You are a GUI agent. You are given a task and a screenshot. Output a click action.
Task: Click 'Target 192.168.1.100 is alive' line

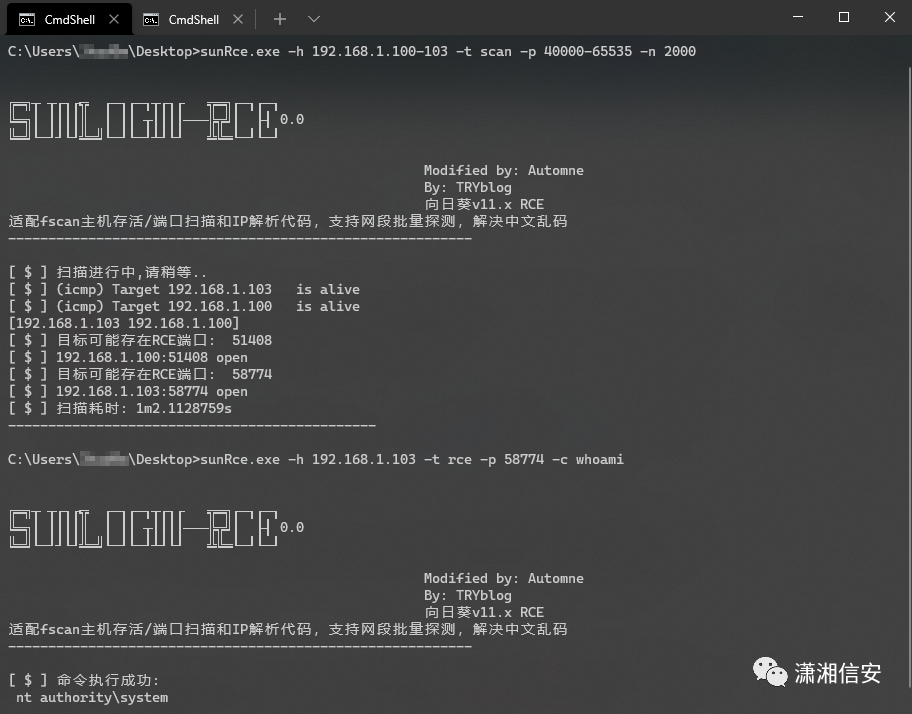tap(184, 306)
